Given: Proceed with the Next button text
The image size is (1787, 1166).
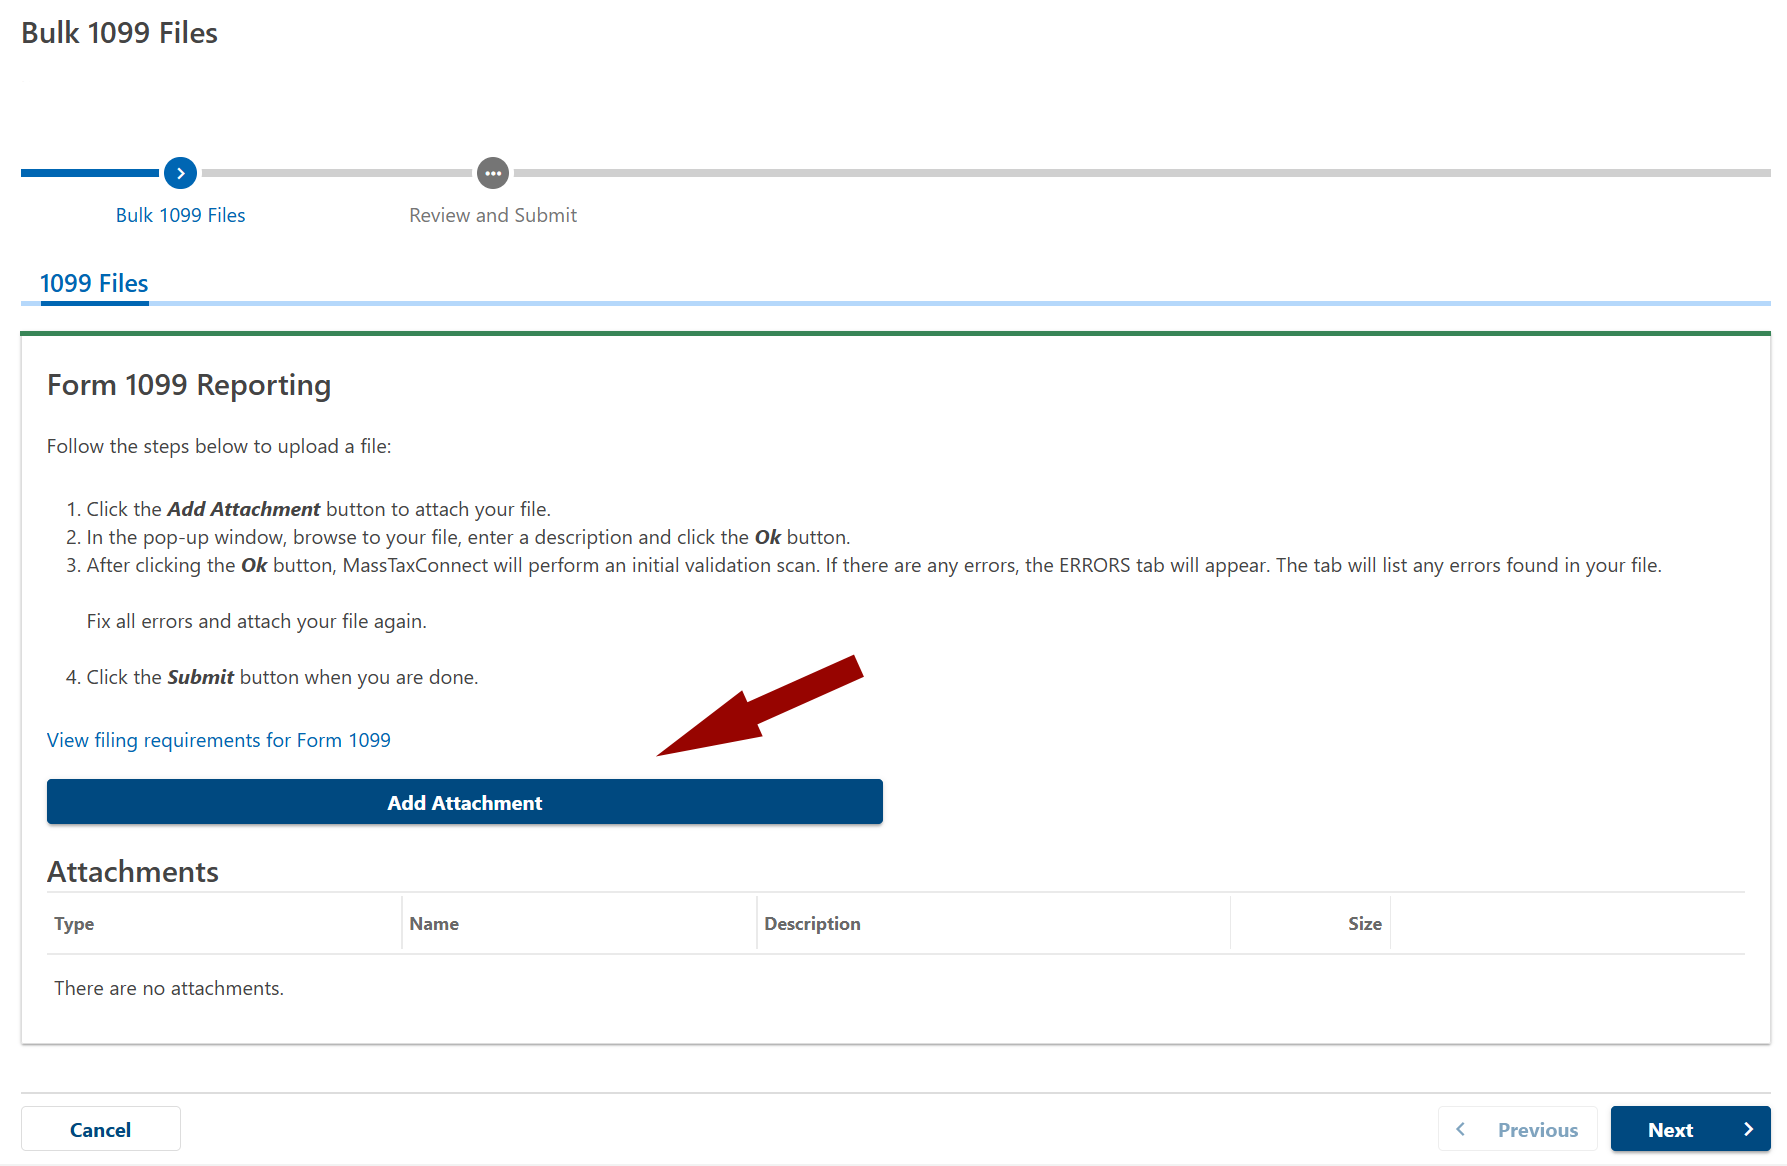Looking at the screenshot, I should pyautogui.click(x=1670, y=1130).
